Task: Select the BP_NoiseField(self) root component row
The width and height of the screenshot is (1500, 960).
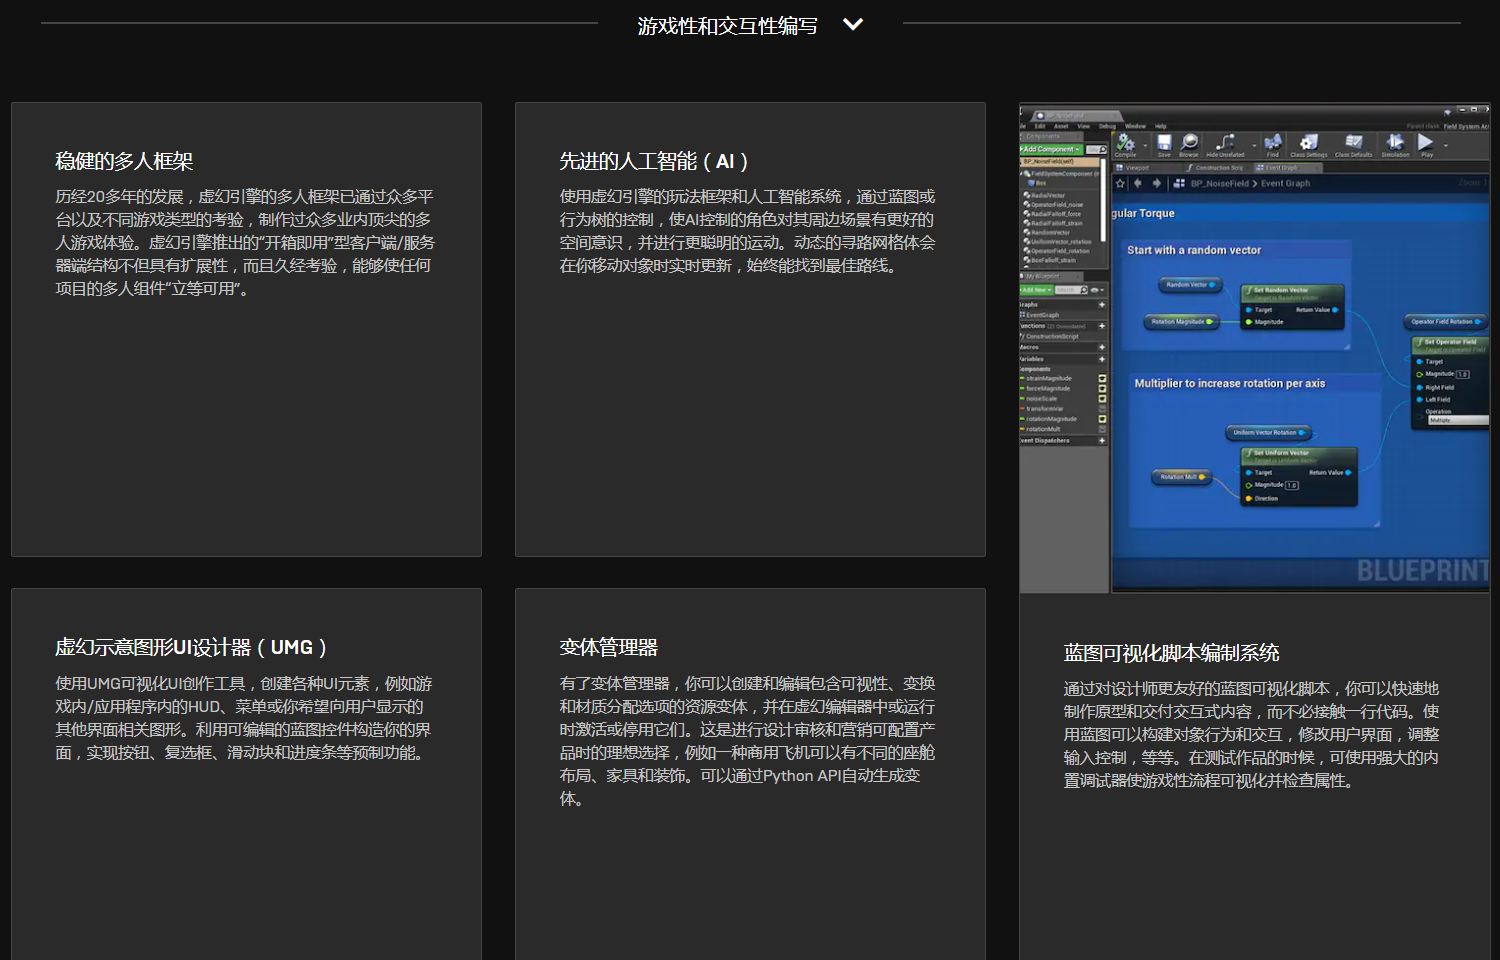Action: click(1059, 161)
